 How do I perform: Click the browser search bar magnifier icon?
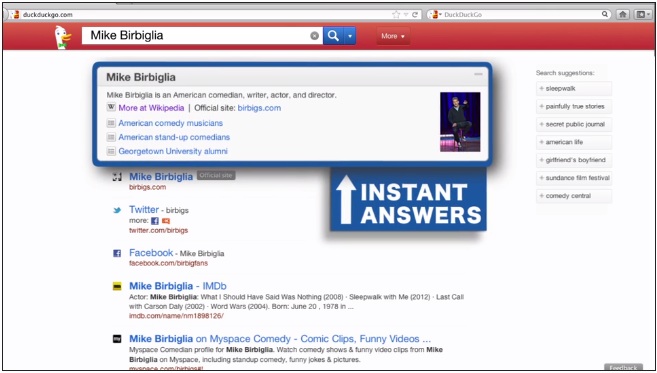605,14
